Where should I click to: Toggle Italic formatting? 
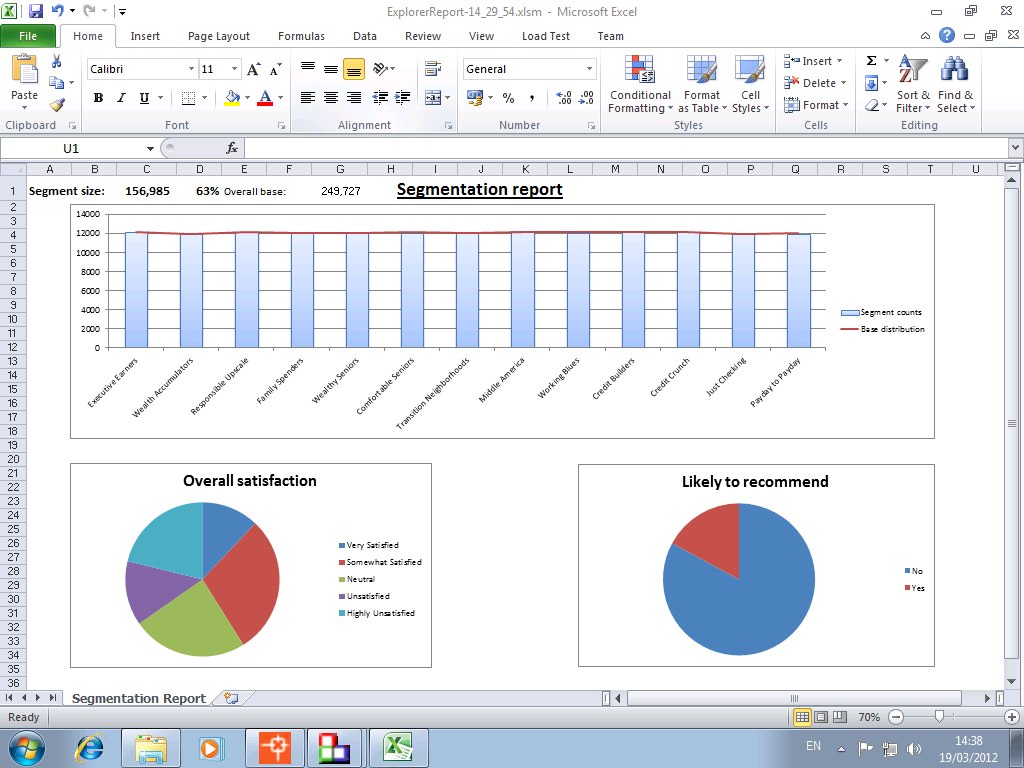pos(121,98)
